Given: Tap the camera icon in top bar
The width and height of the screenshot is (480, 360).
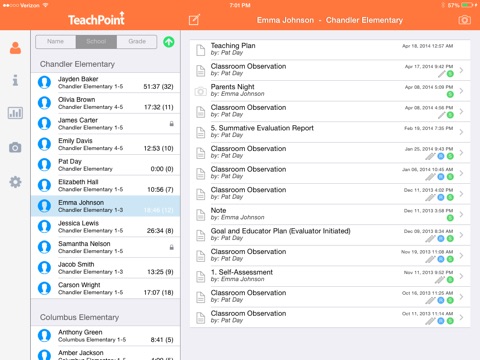Looking at the screenshot, I should pos(464,20).
